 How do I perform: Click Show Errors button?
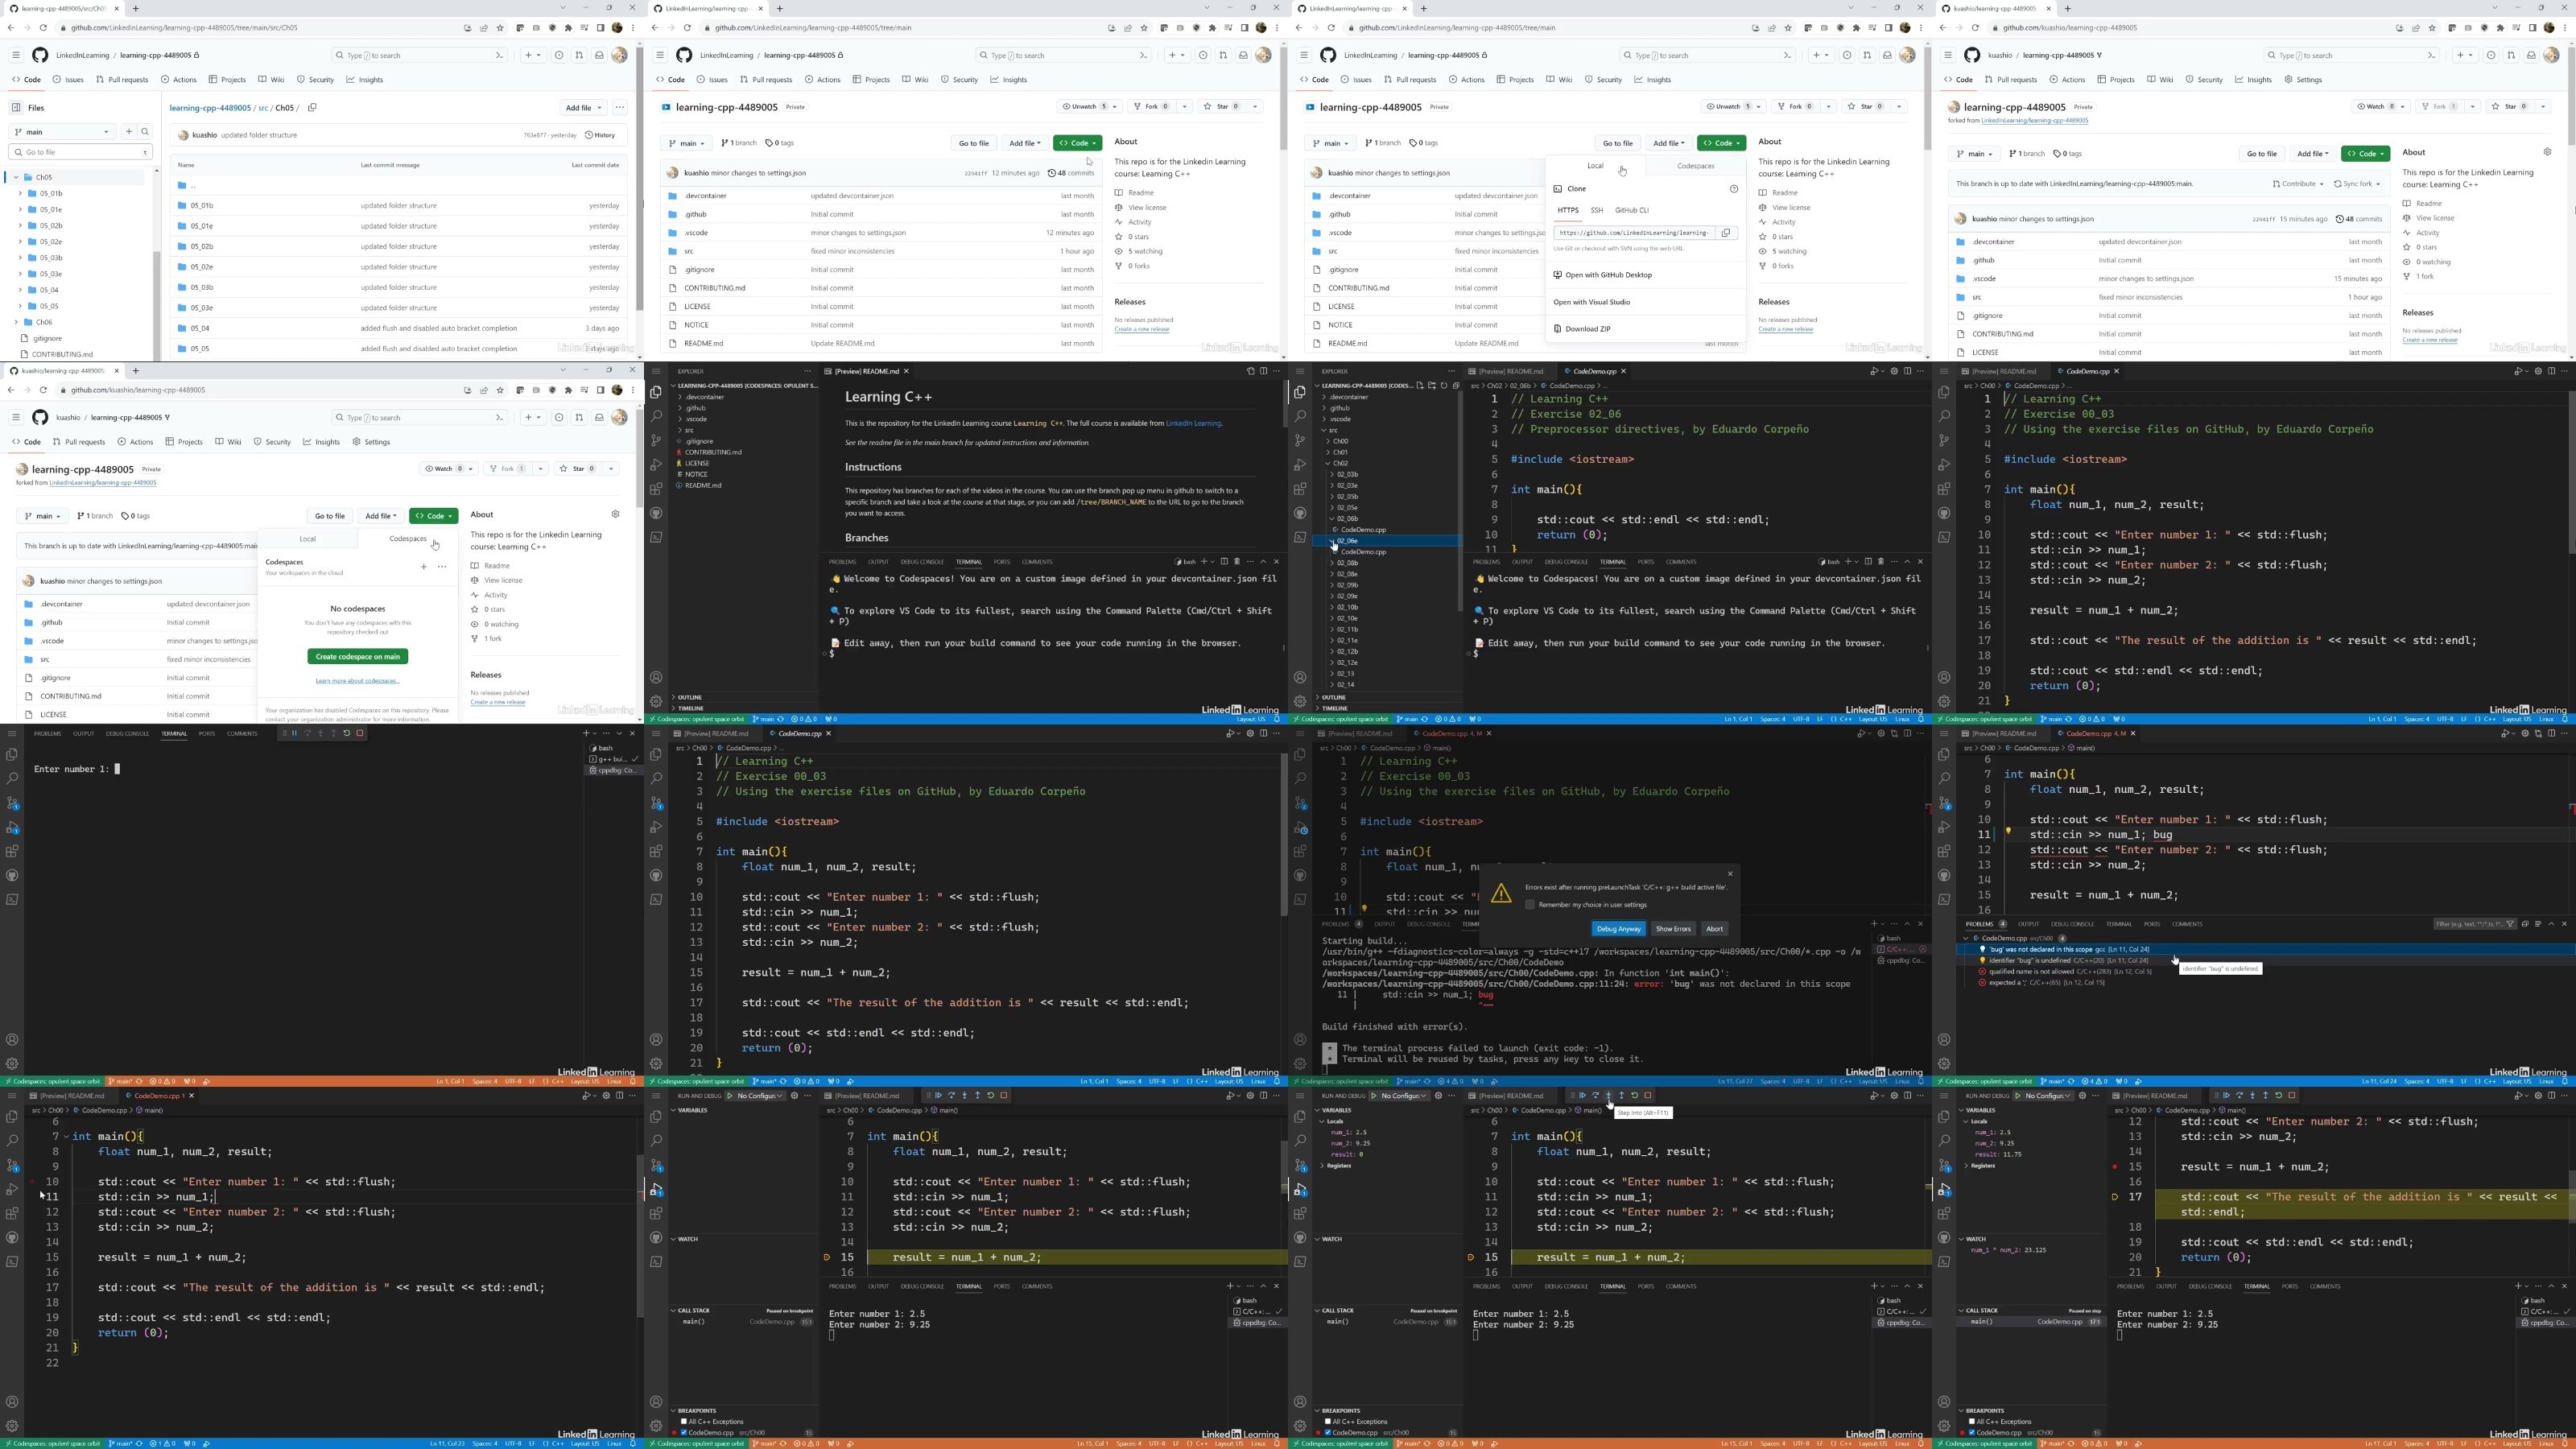pos(1673,929)
